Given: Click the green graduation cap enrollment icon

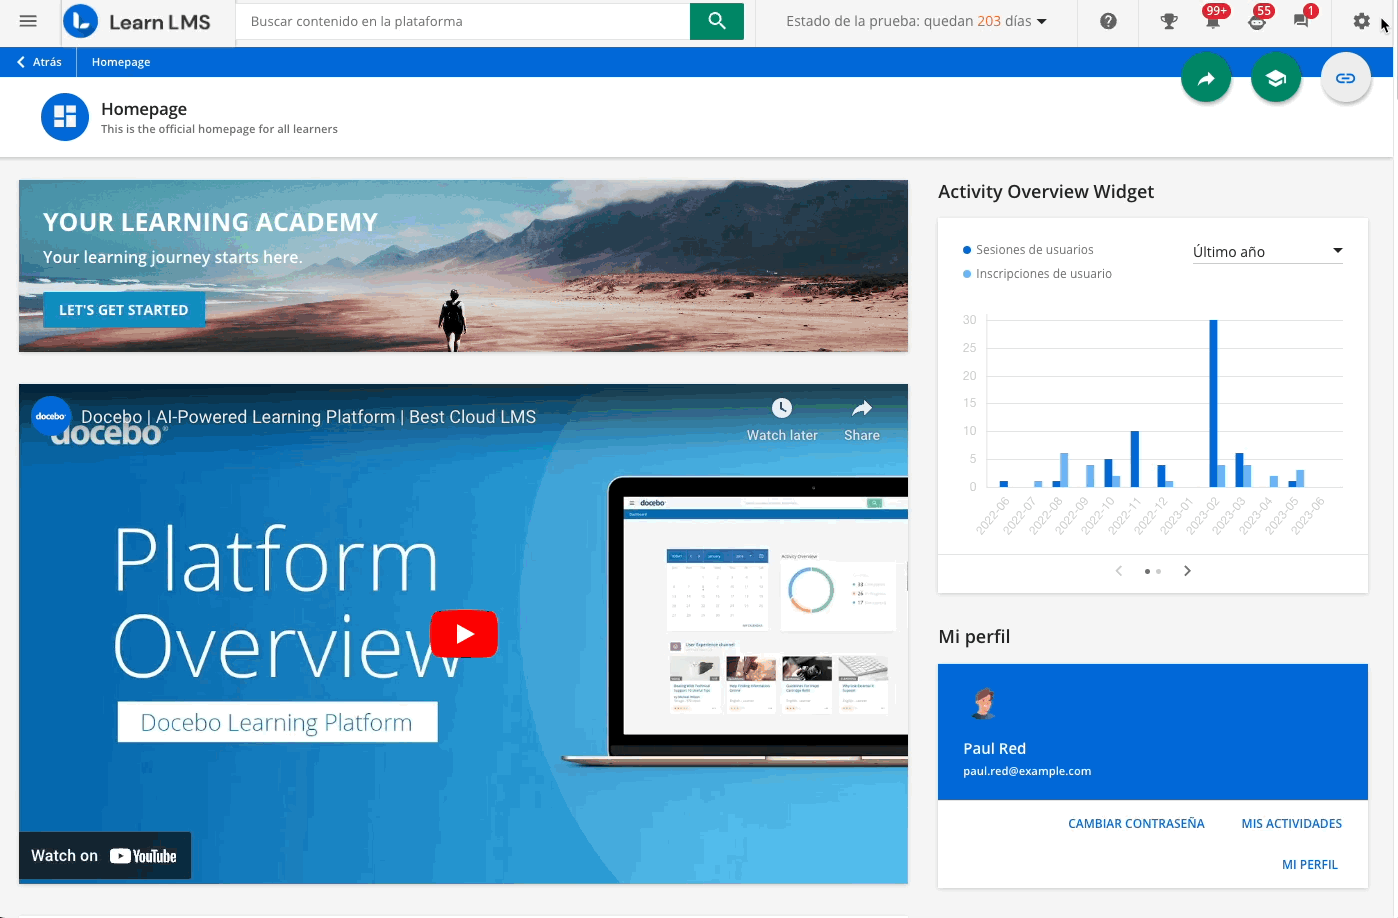Looking at the screenshot, I should (1276, 77).
